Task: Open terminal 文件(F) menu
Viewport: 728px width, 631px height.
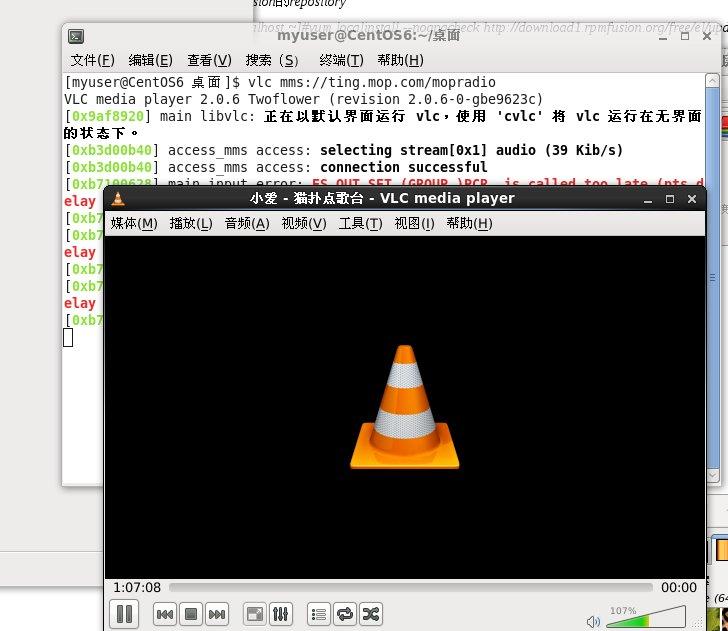Action: coord(92,60)
